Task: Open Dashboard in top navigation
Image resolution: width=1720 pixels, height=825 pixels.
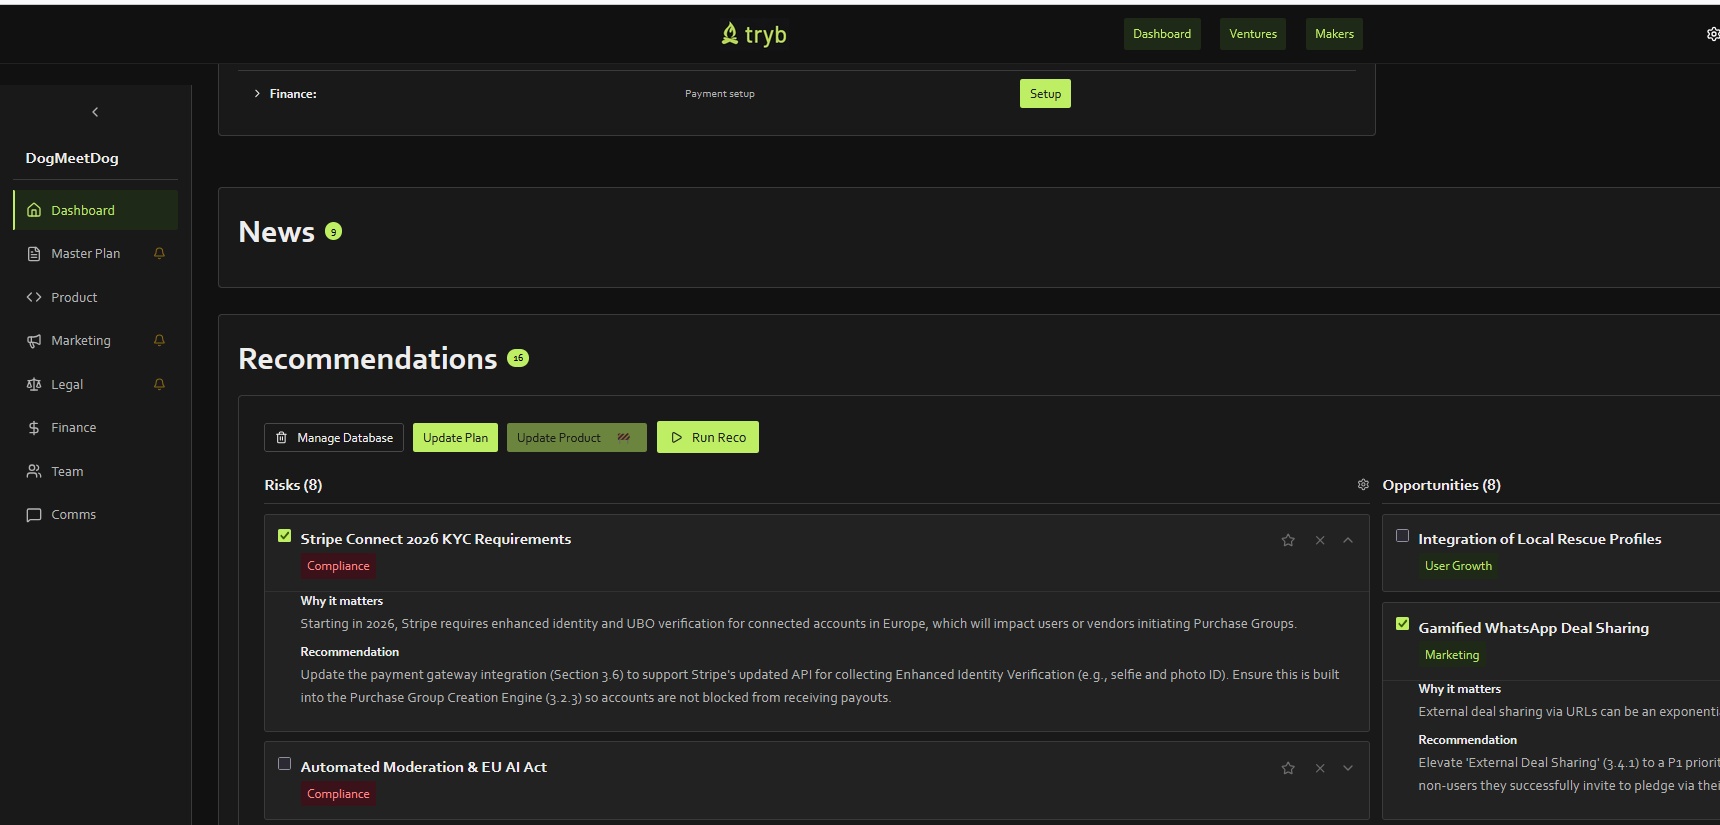Action: 1162,34
